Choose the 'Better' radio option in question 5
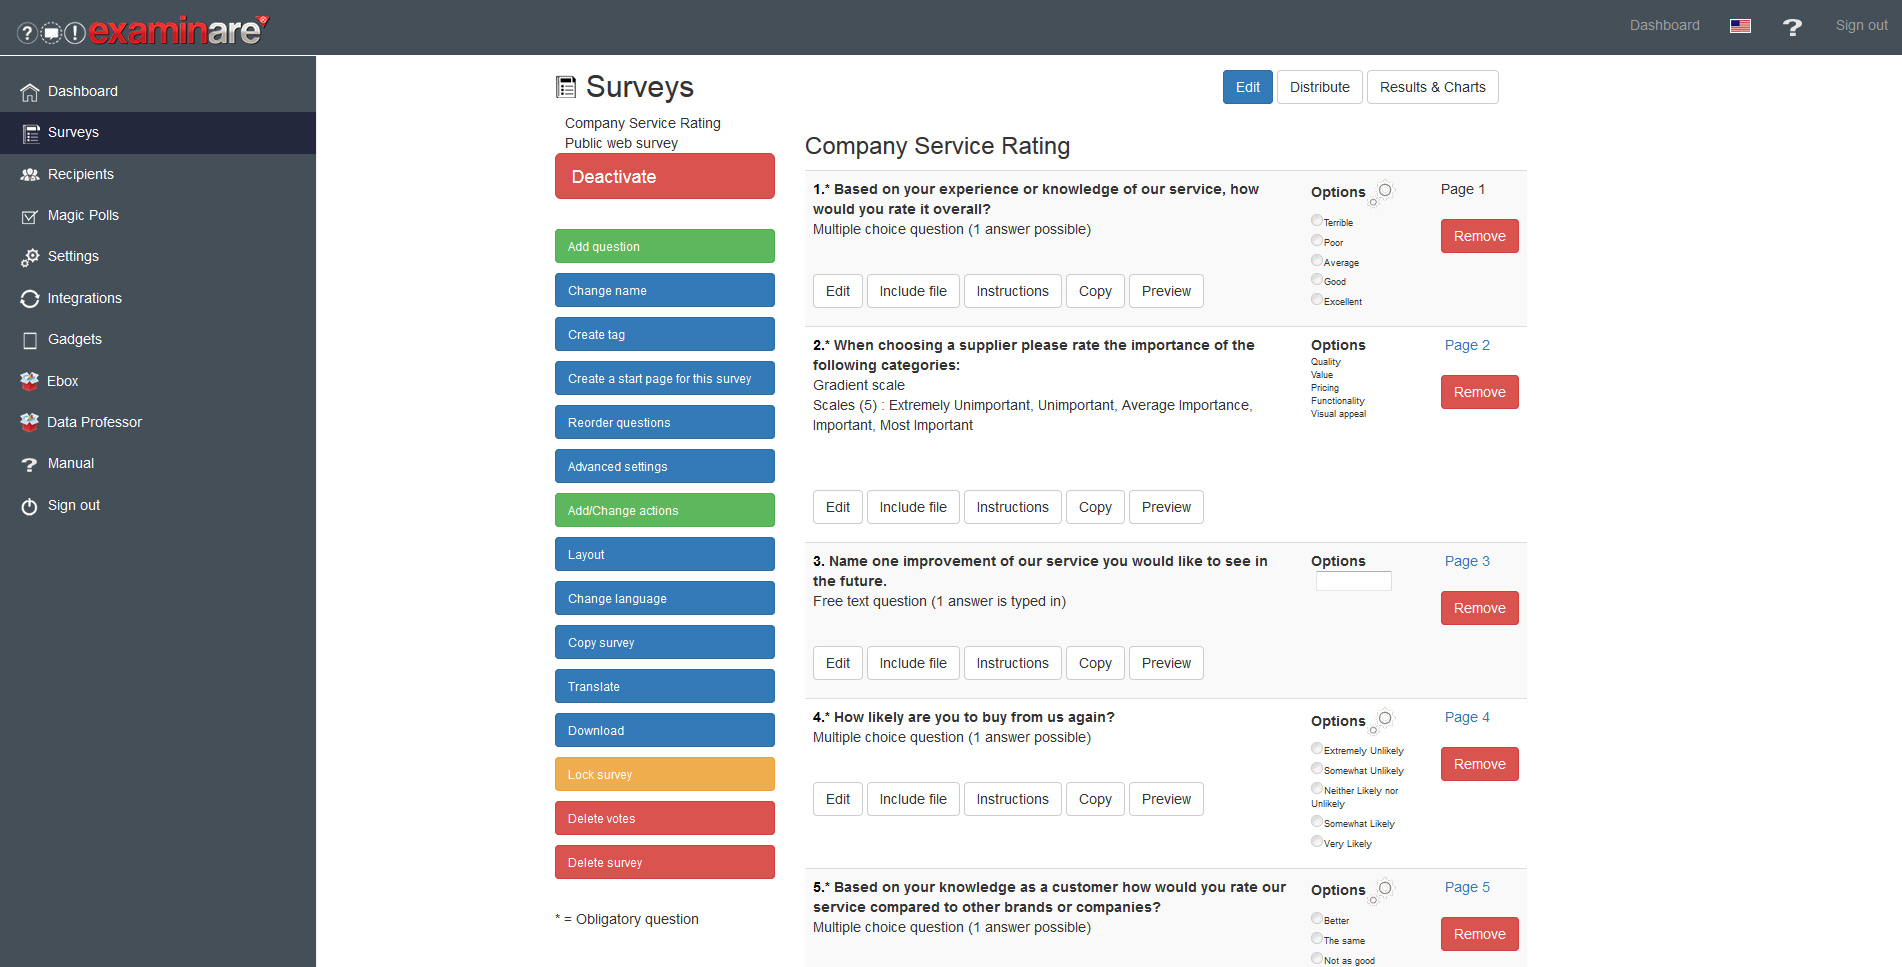The height and width of the screenshot is (967, 1902). [x=1317, y=918]
